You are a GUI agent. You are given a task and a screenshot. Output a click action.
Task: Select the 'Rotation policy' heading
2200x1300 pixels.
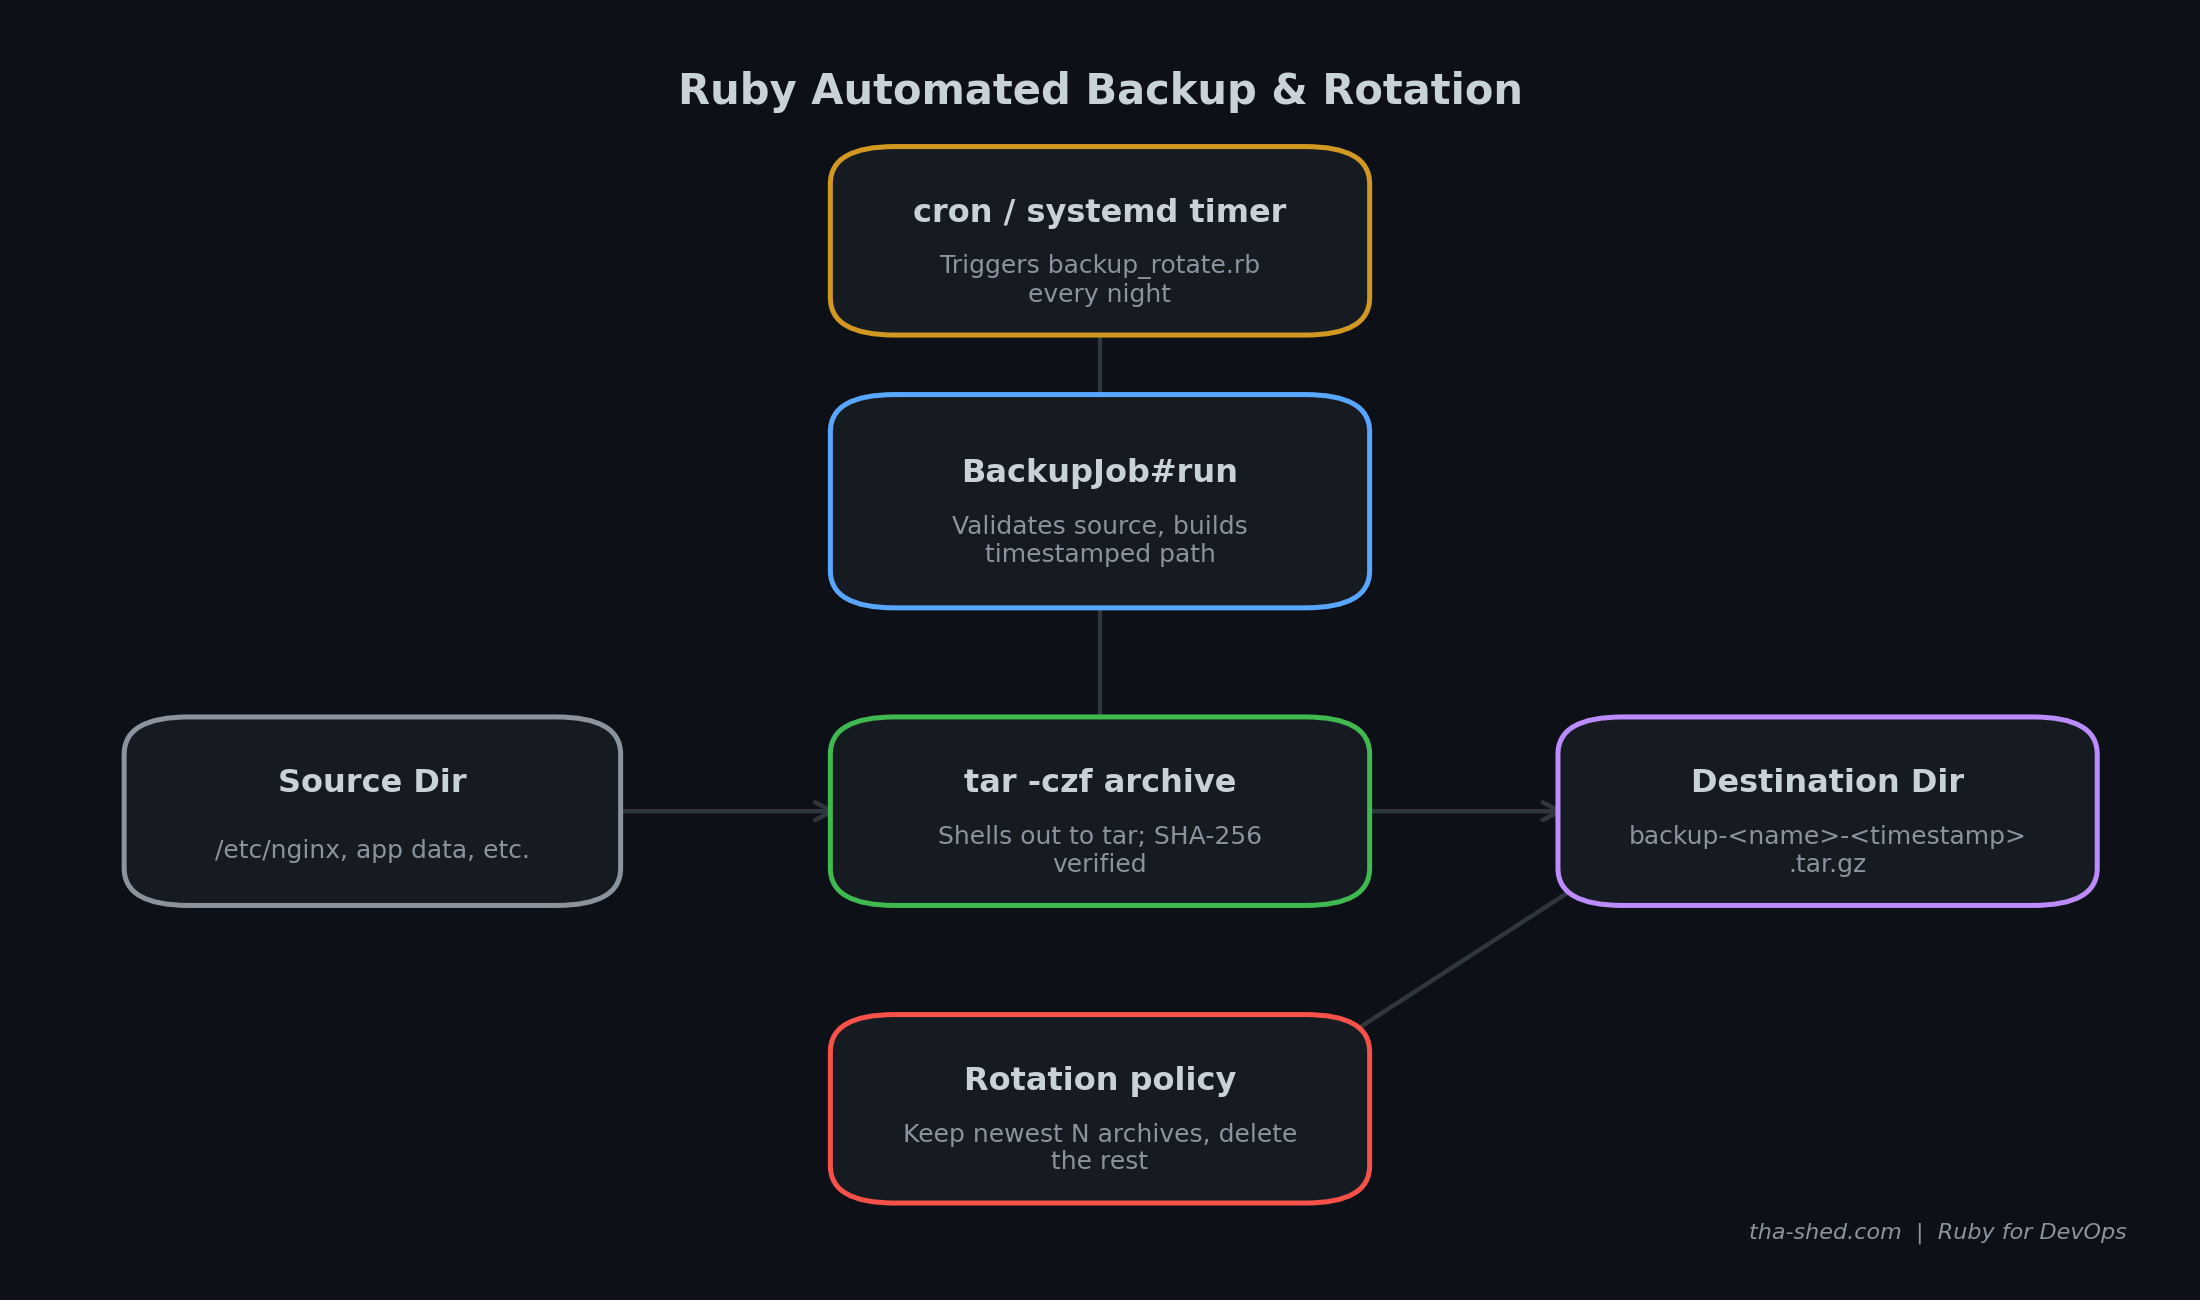[x=1100, y=1080]
